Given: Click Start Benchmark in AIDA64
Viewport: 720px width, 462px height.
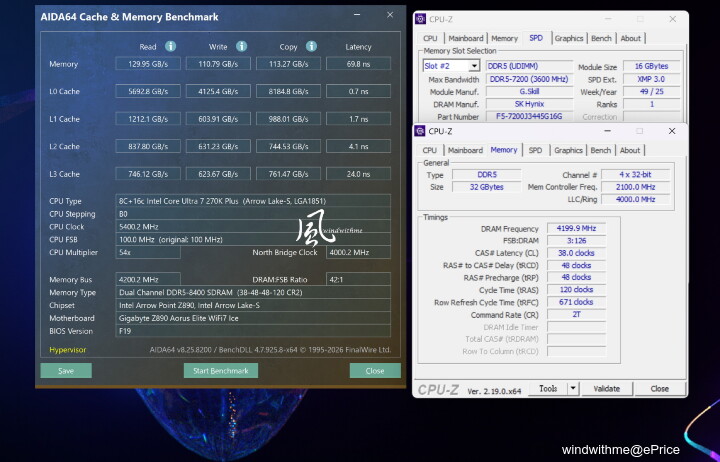Looking at the screenshot, I should pos(221,371).
